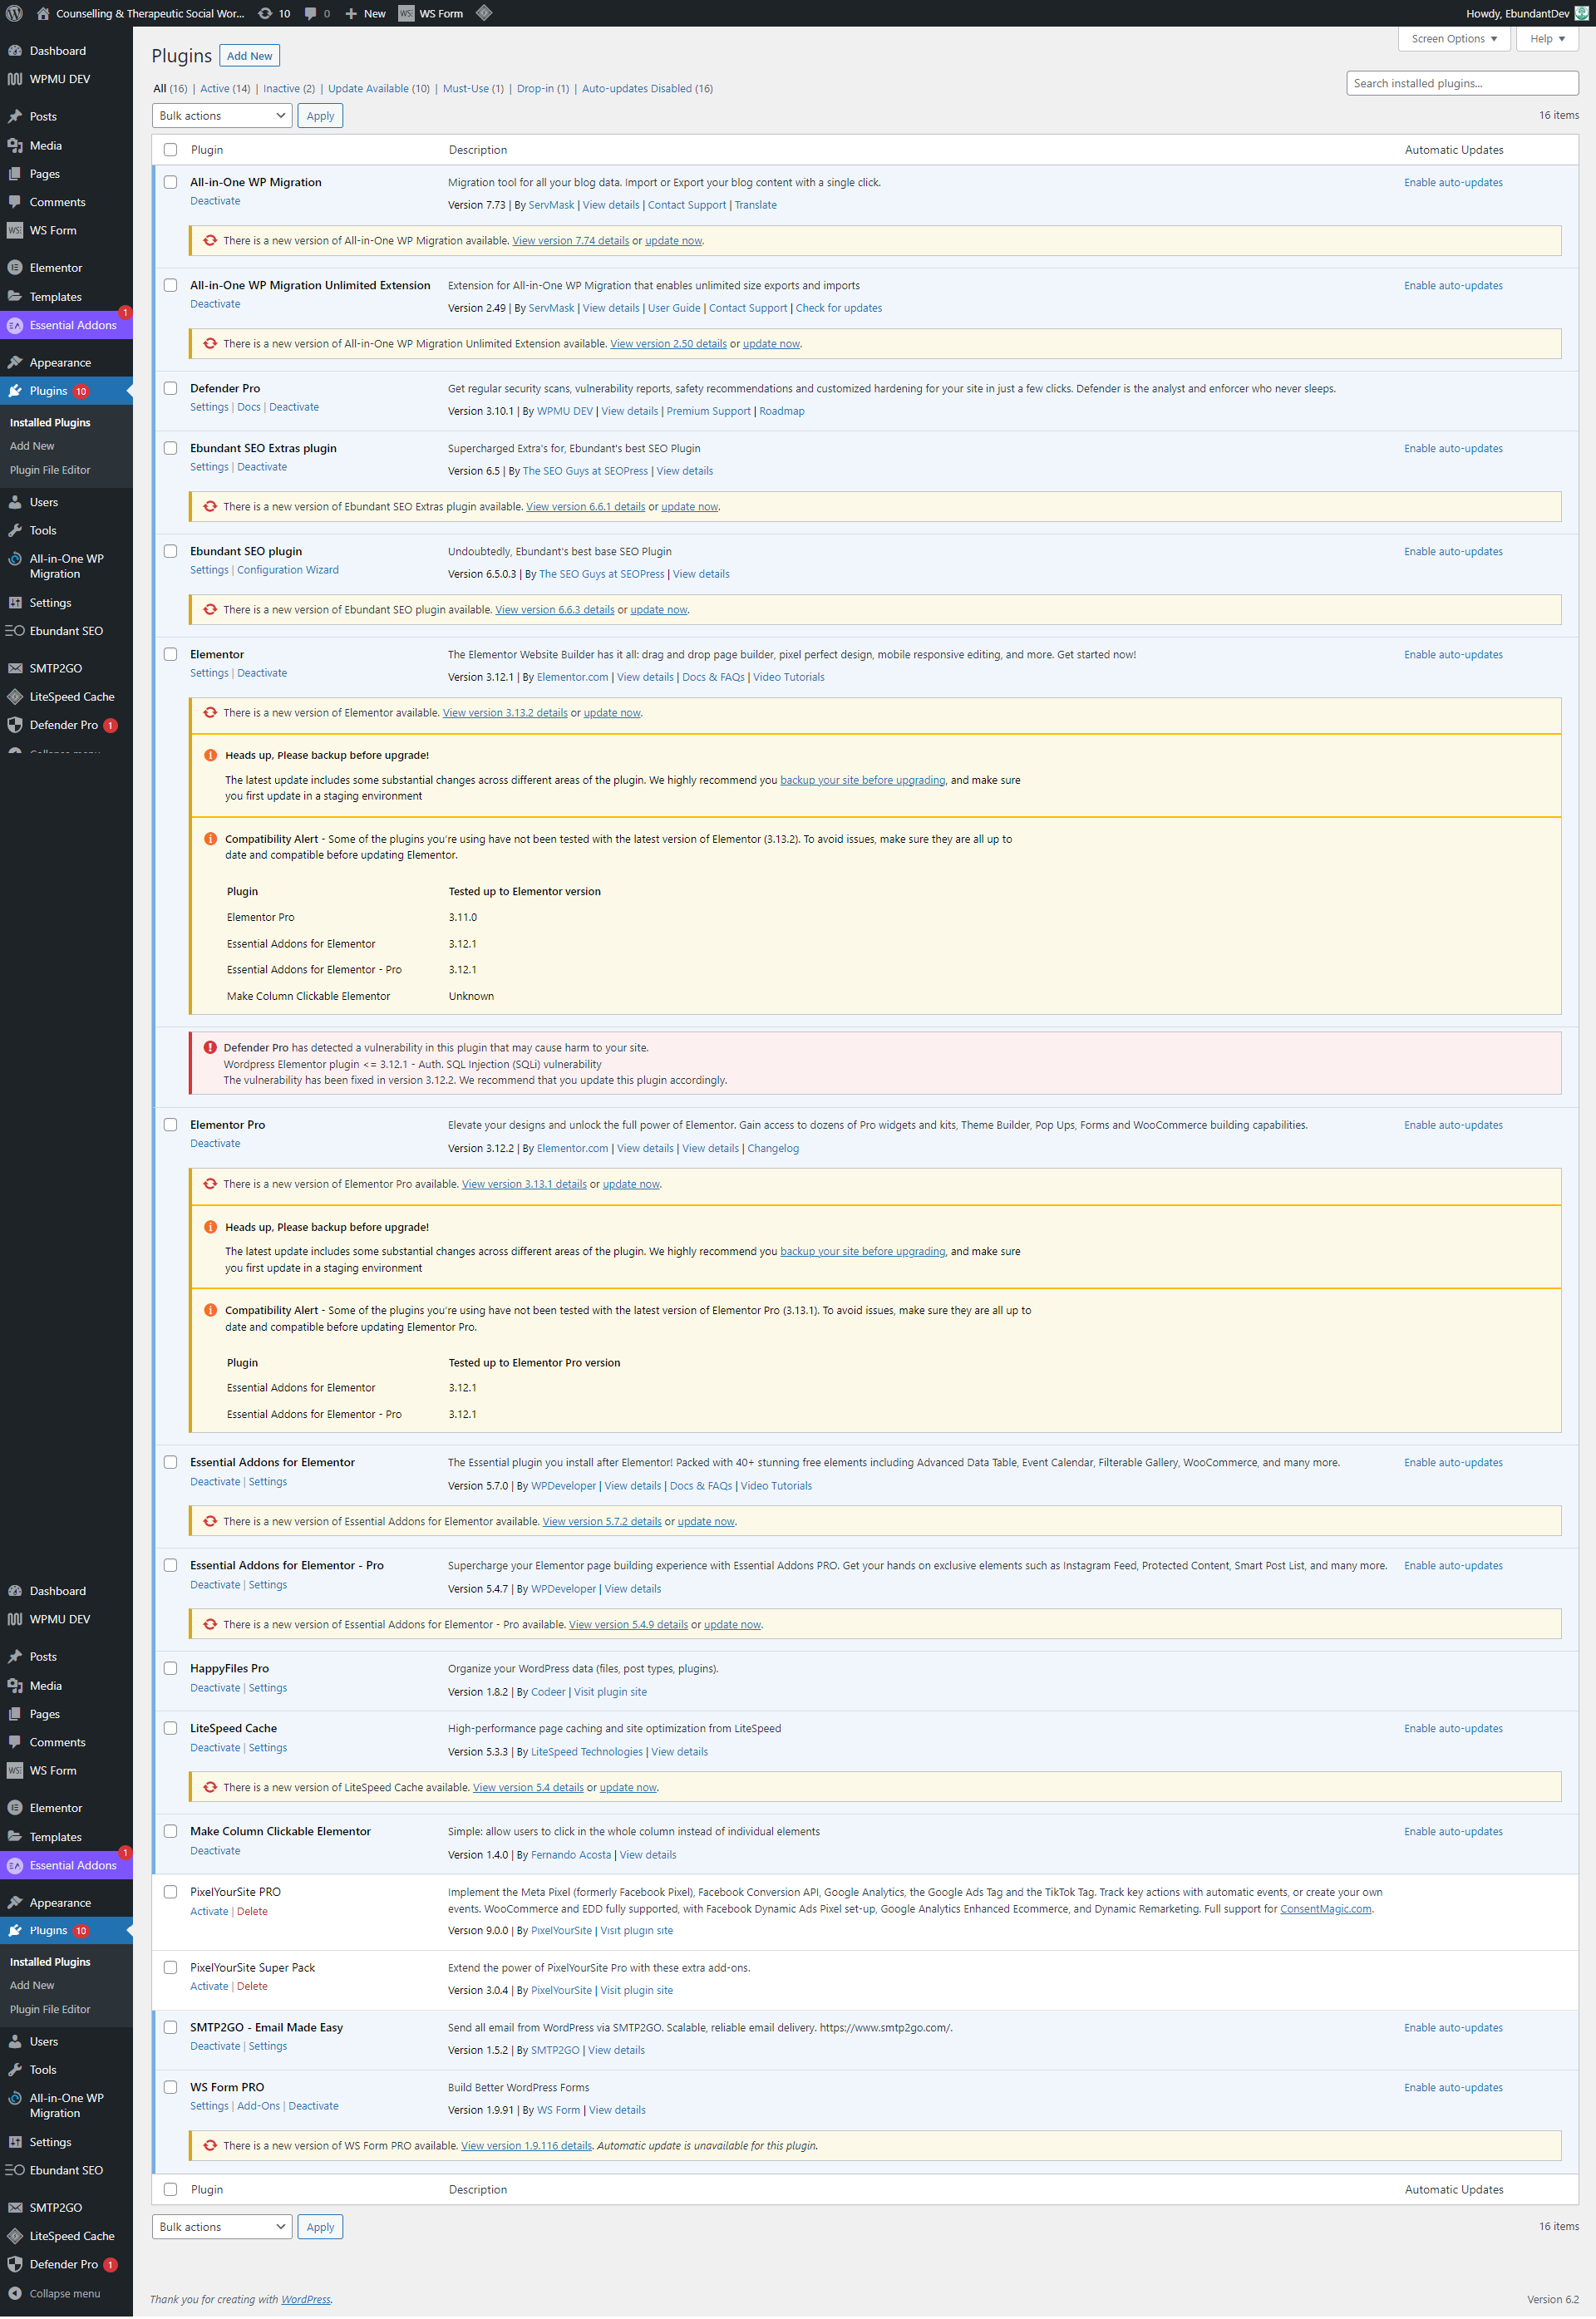
Task: Toggle the select-all checkbox in table header
Action: pos(170,150)
